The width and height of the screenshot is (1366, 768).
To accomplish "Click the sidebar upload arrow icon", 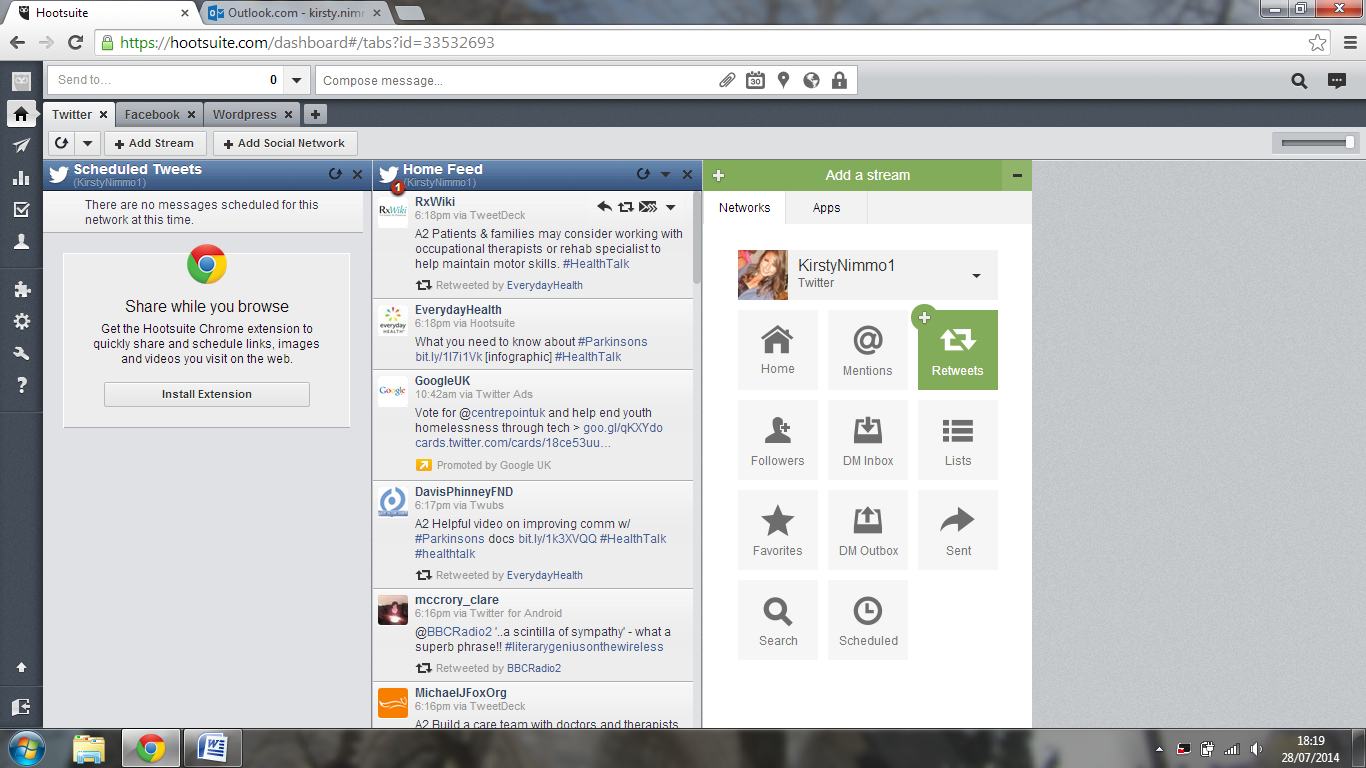I will (x=21, y=667).
